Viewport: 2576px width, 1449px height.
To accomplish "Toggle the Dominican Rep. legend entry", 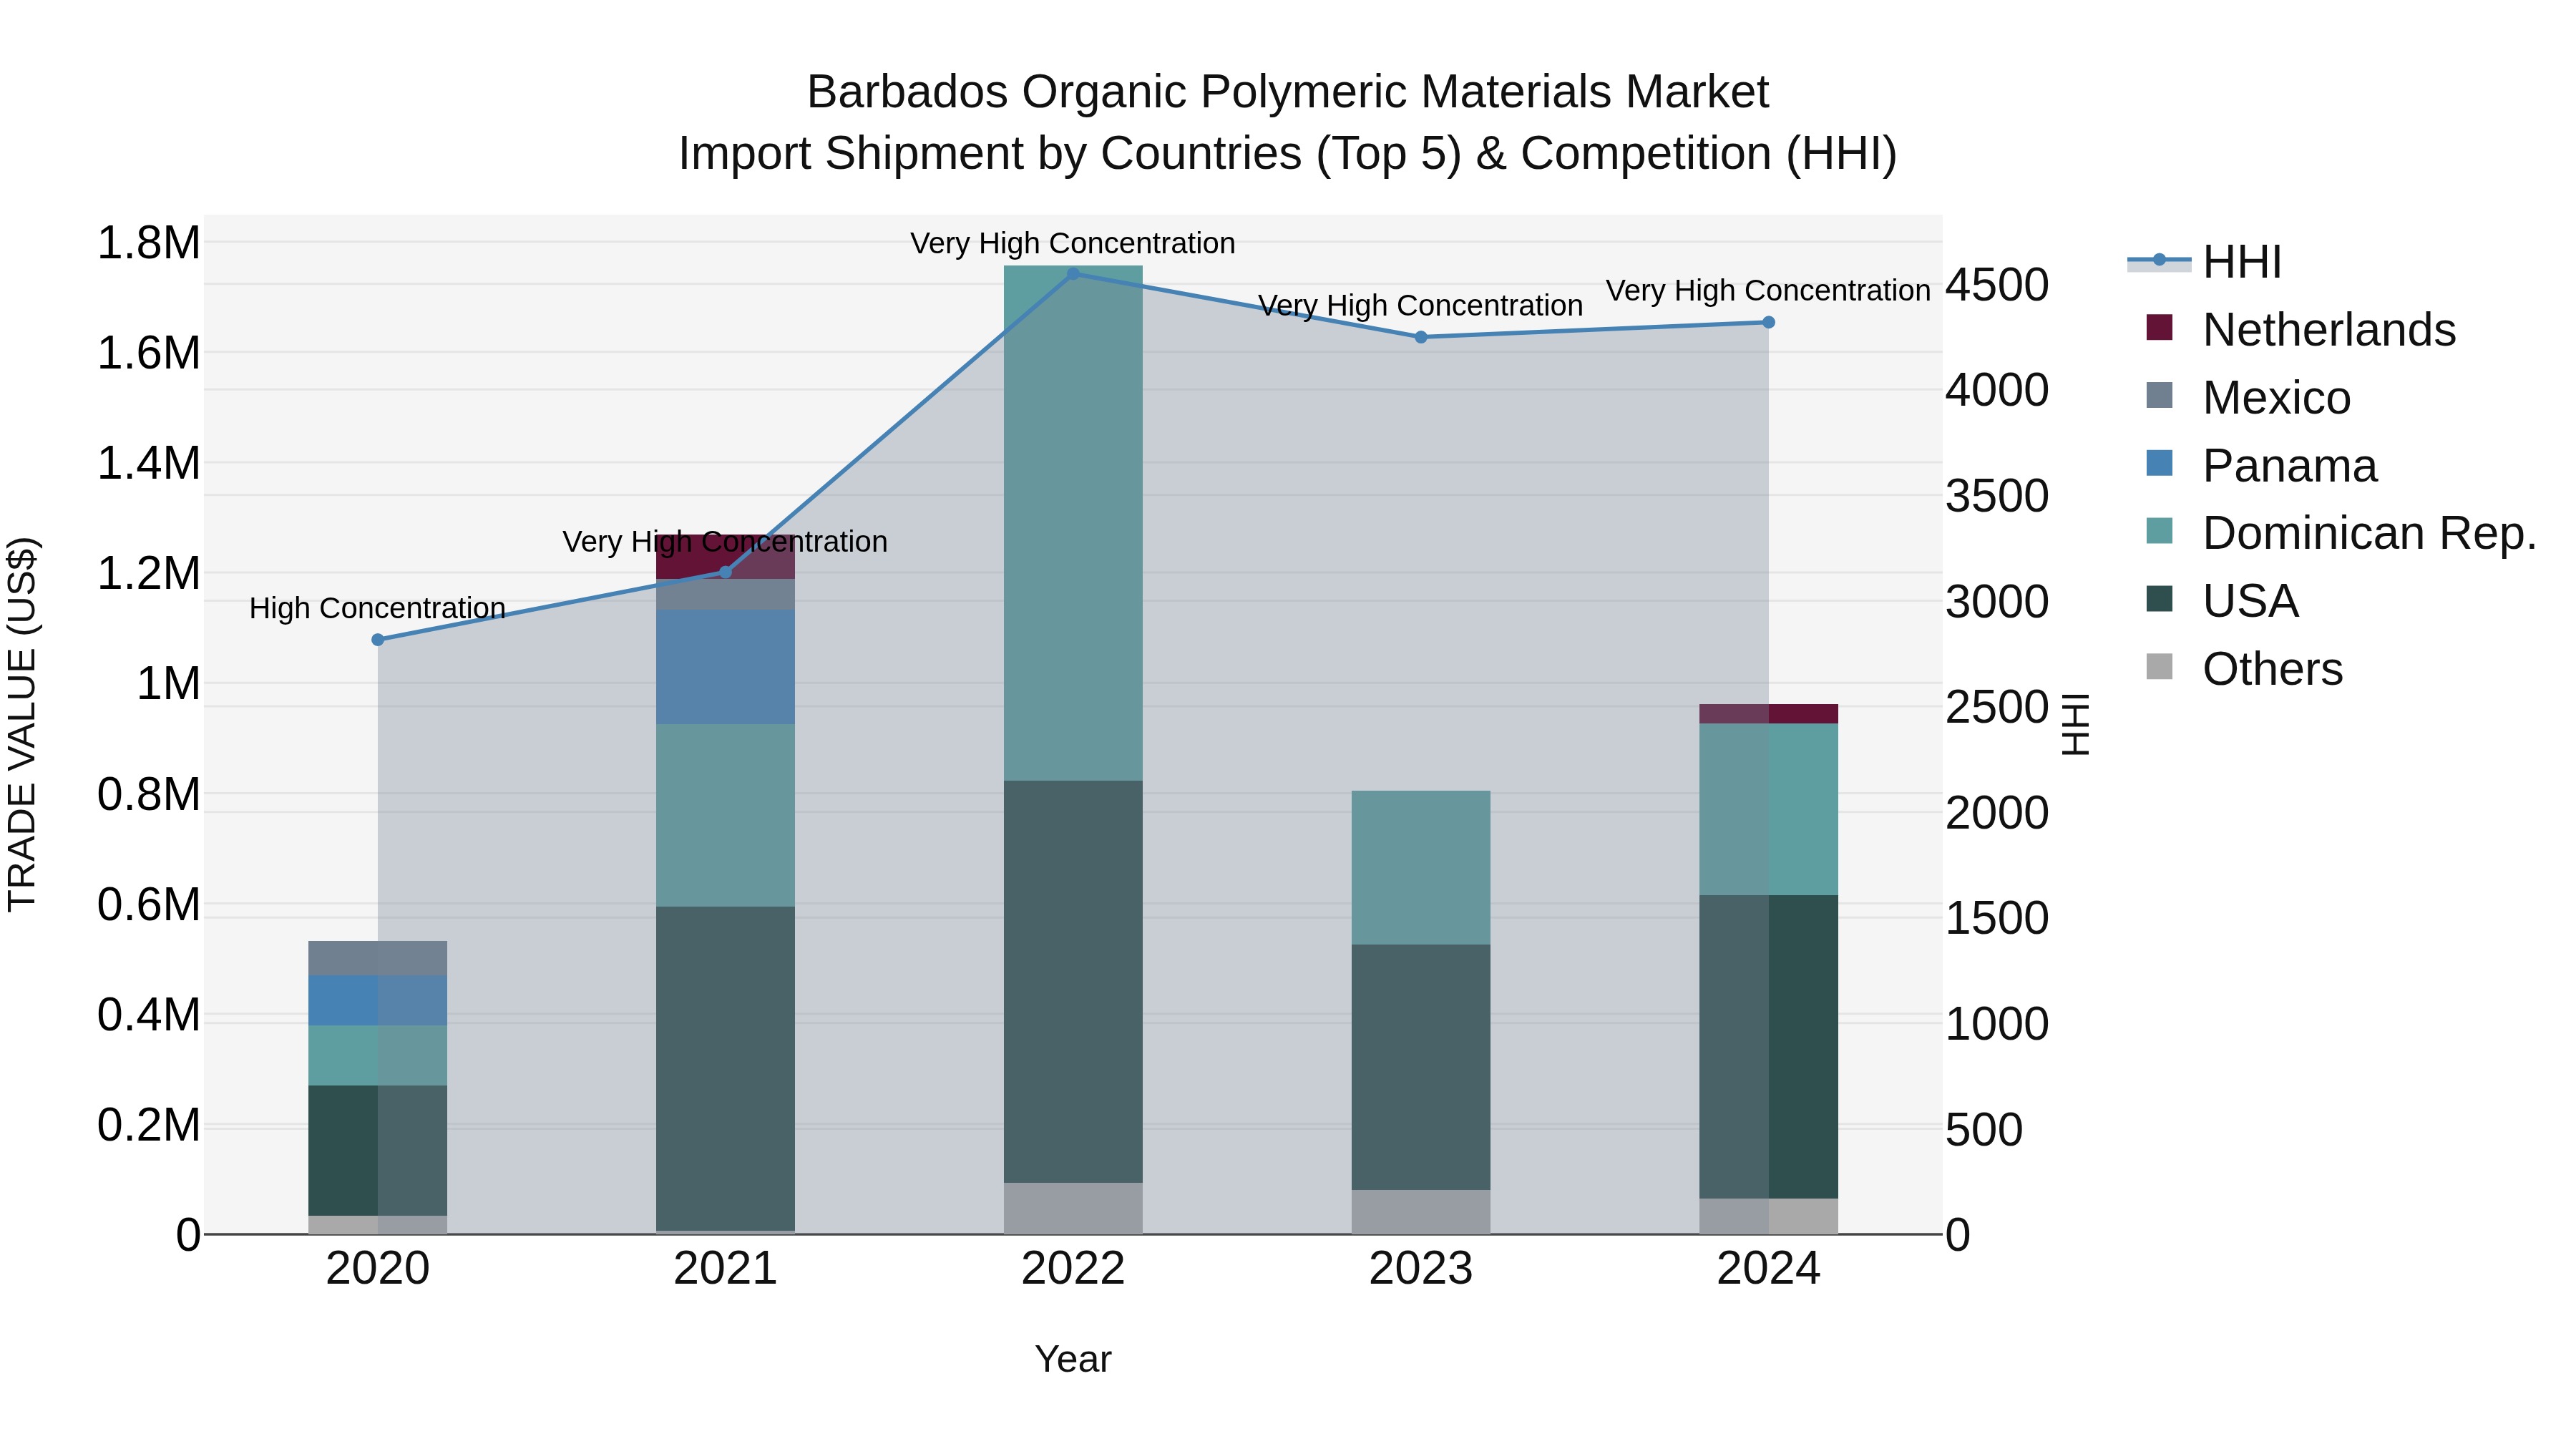I will pyautogui.click(x=2342, y=533).
